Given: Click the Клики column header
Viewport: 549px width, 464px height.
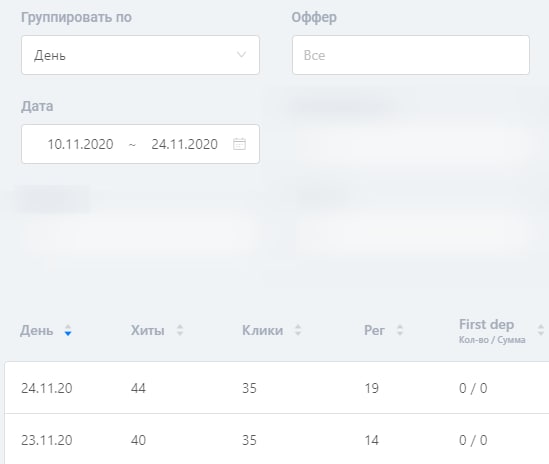Looking at the screenshot, I should [x=263, y=330].
